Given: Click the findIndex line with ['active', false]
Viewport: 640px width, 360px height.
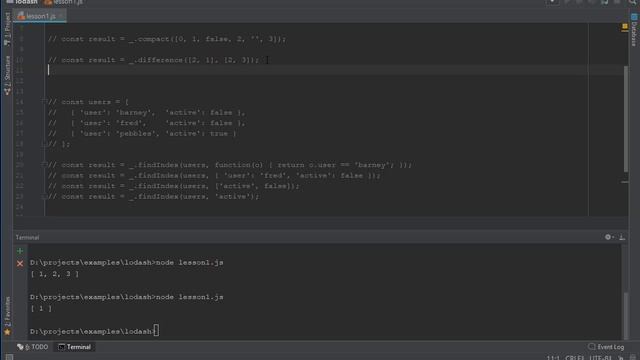Looking at the screenshot, I should 174,186.
